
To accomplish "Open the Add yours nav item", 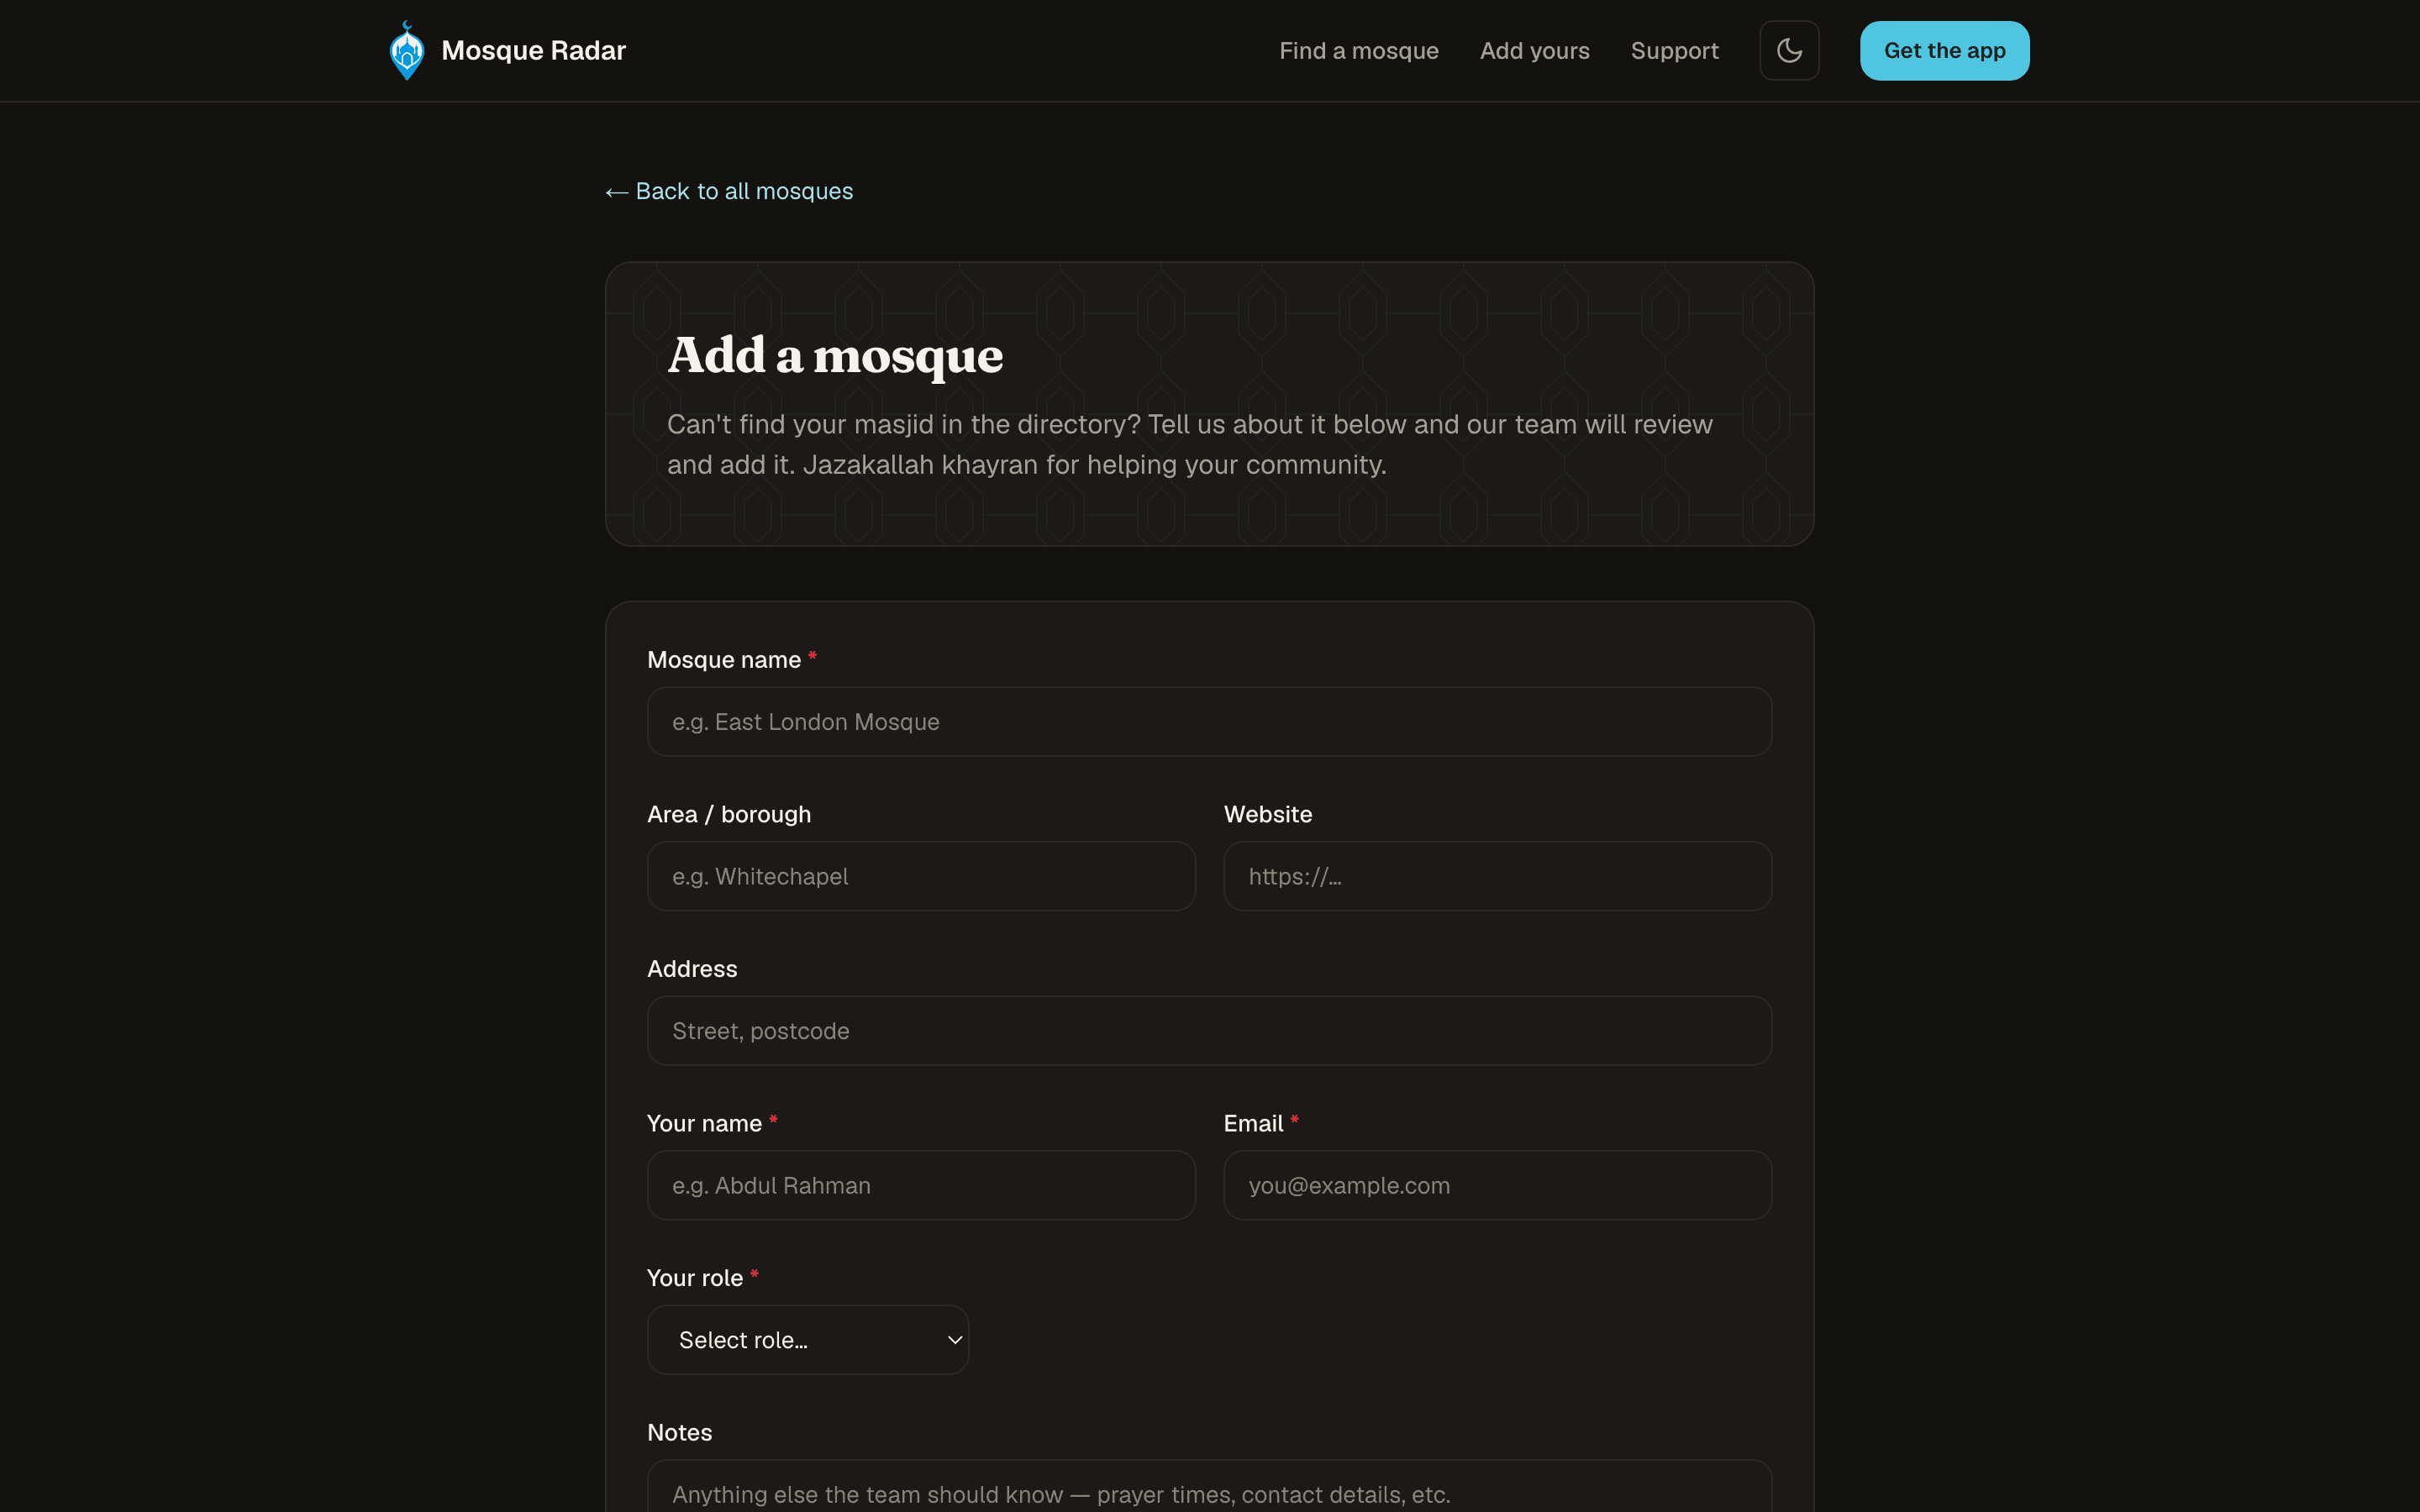I will click(1534, 50).
